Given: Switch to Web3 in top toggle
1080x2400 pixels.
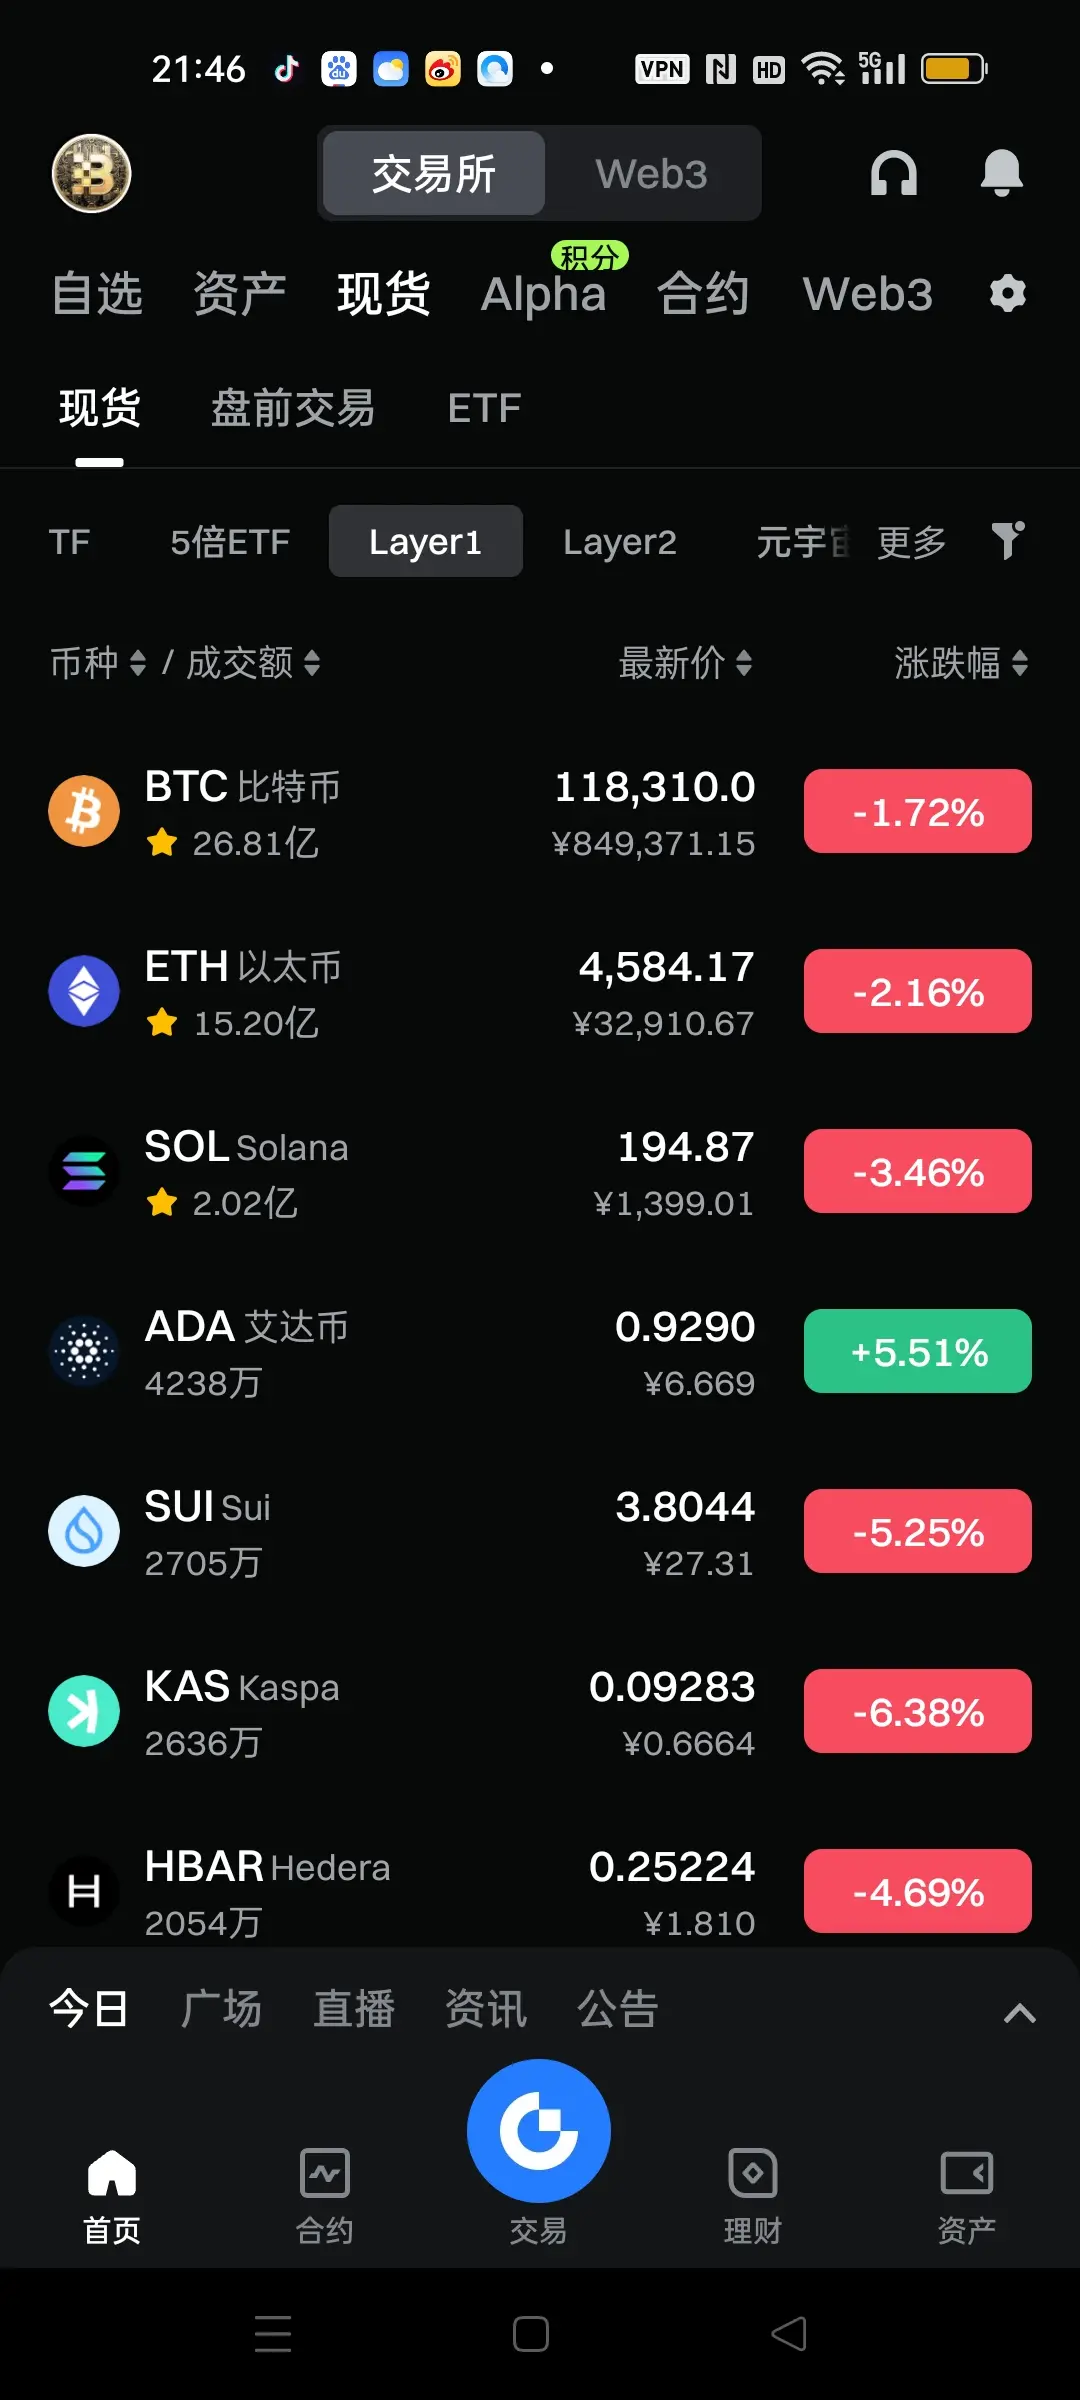Looking at the screenshot, I should click(x=651, y=173).
